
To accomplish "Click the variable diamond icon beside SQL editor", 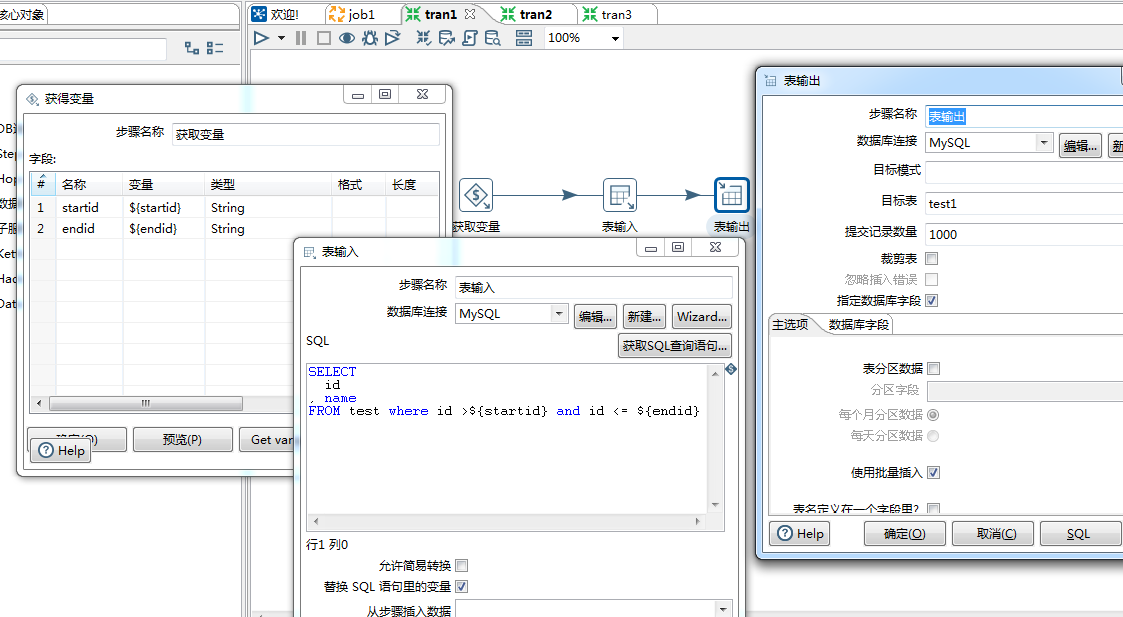I will pyautogui.click(x=731, y=369).
